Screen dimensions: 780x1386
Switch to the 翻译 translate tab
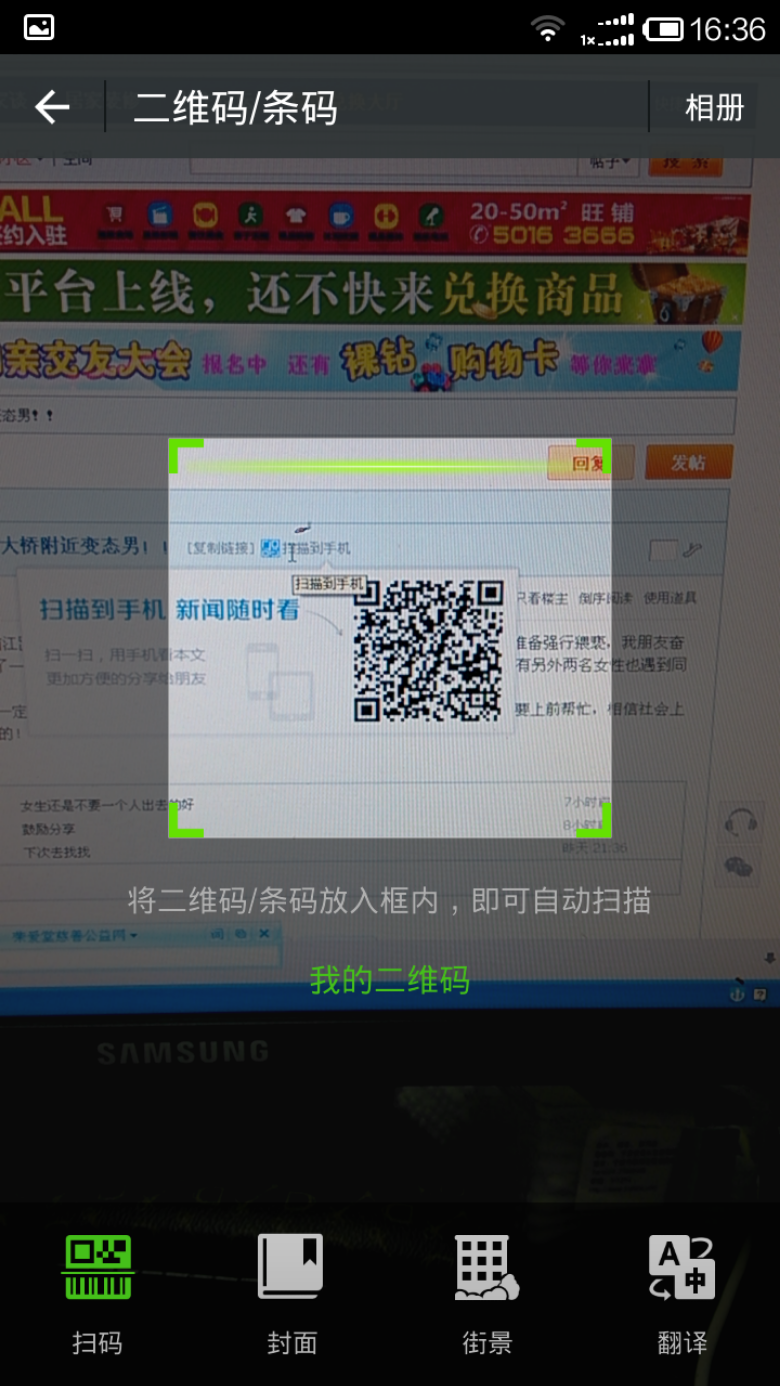(x=682, y=1294)
